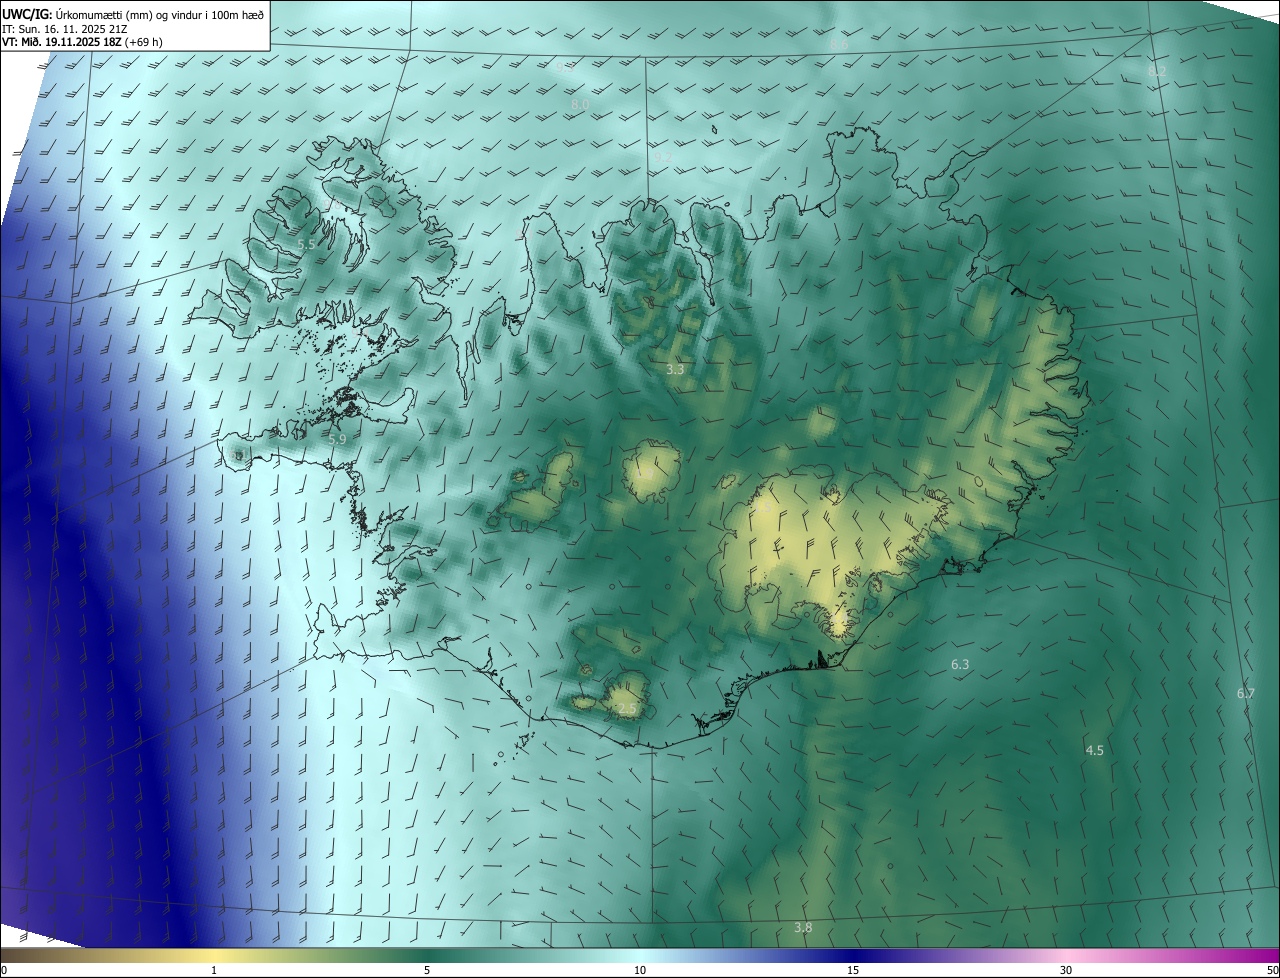The height and width of the screenshot is (978, 1280).
Task: Click the '5' tick on the color scale
Action: coord(427,971)
